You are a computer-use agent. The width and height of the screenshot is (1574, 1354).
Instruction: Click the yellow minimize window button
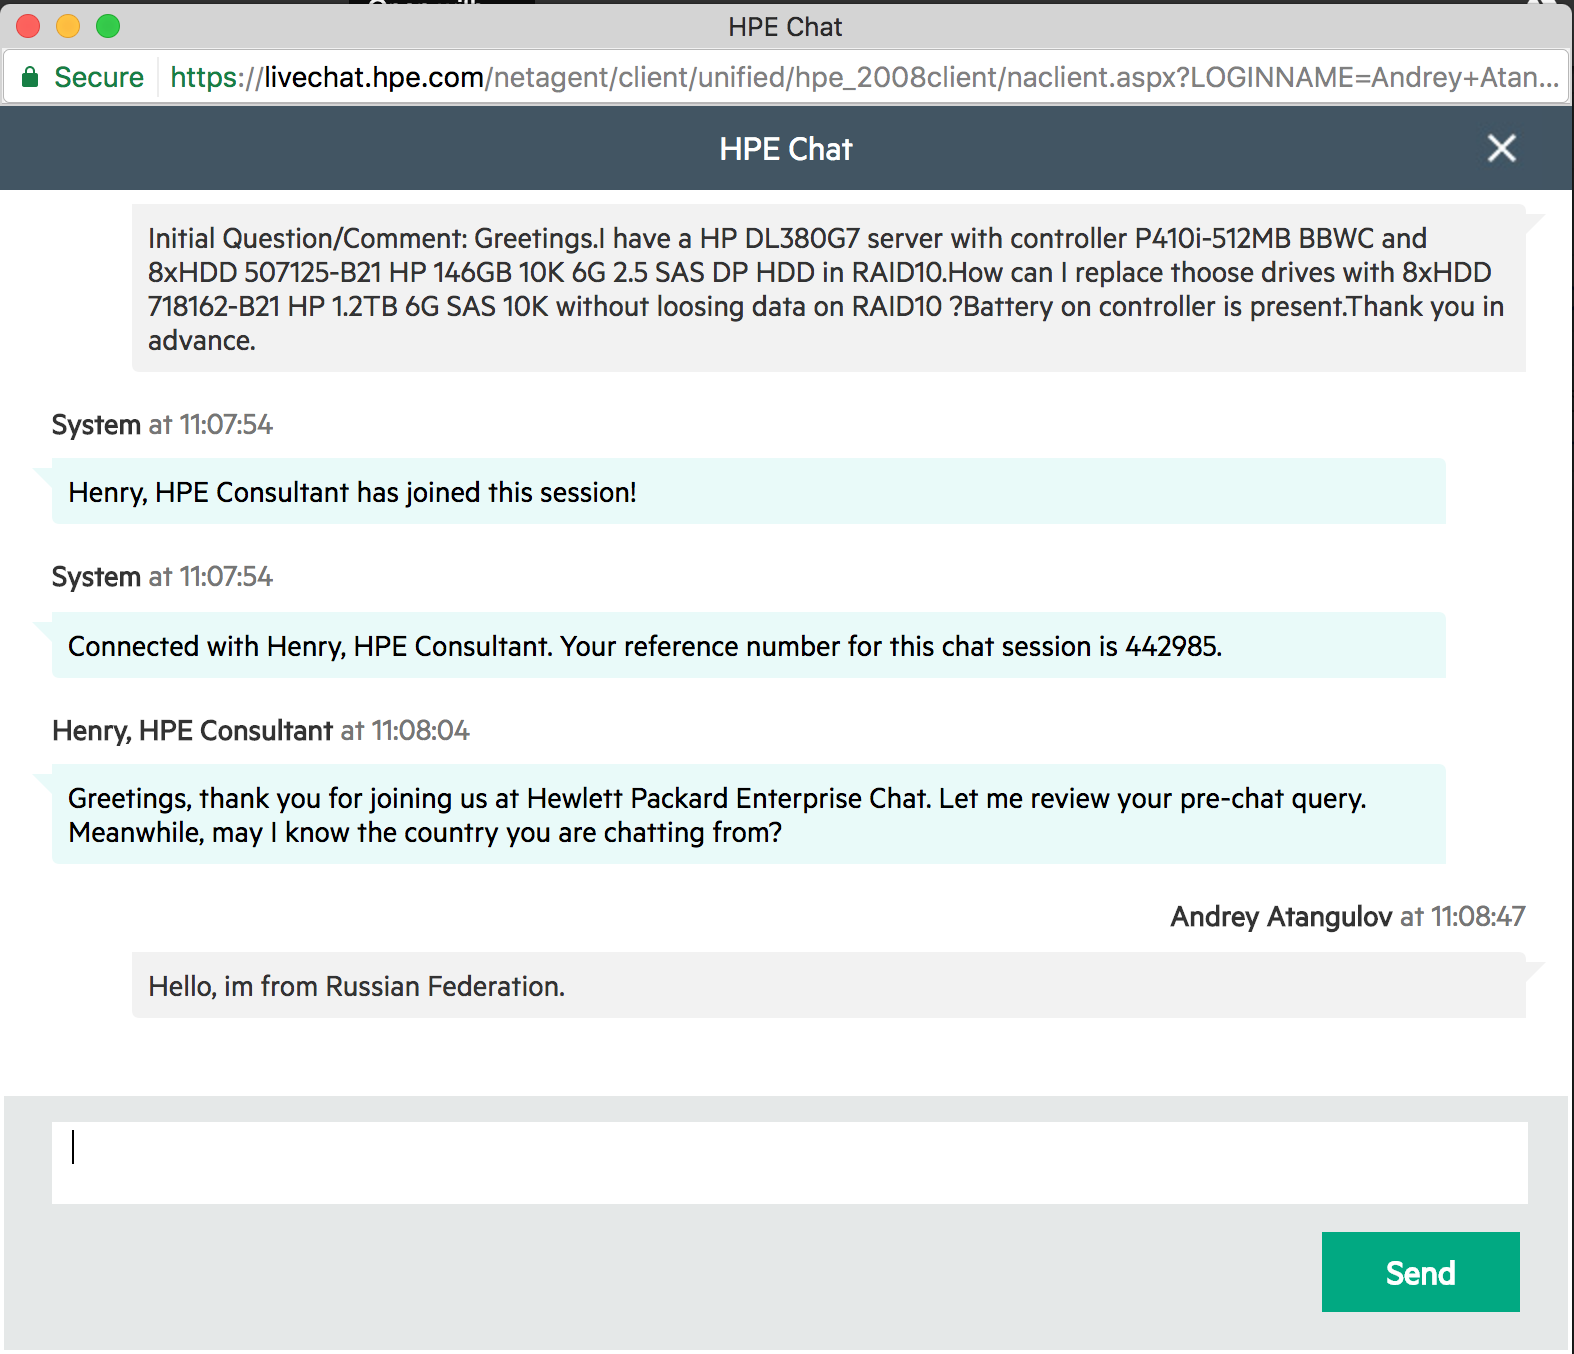click(x=68, y=26)
